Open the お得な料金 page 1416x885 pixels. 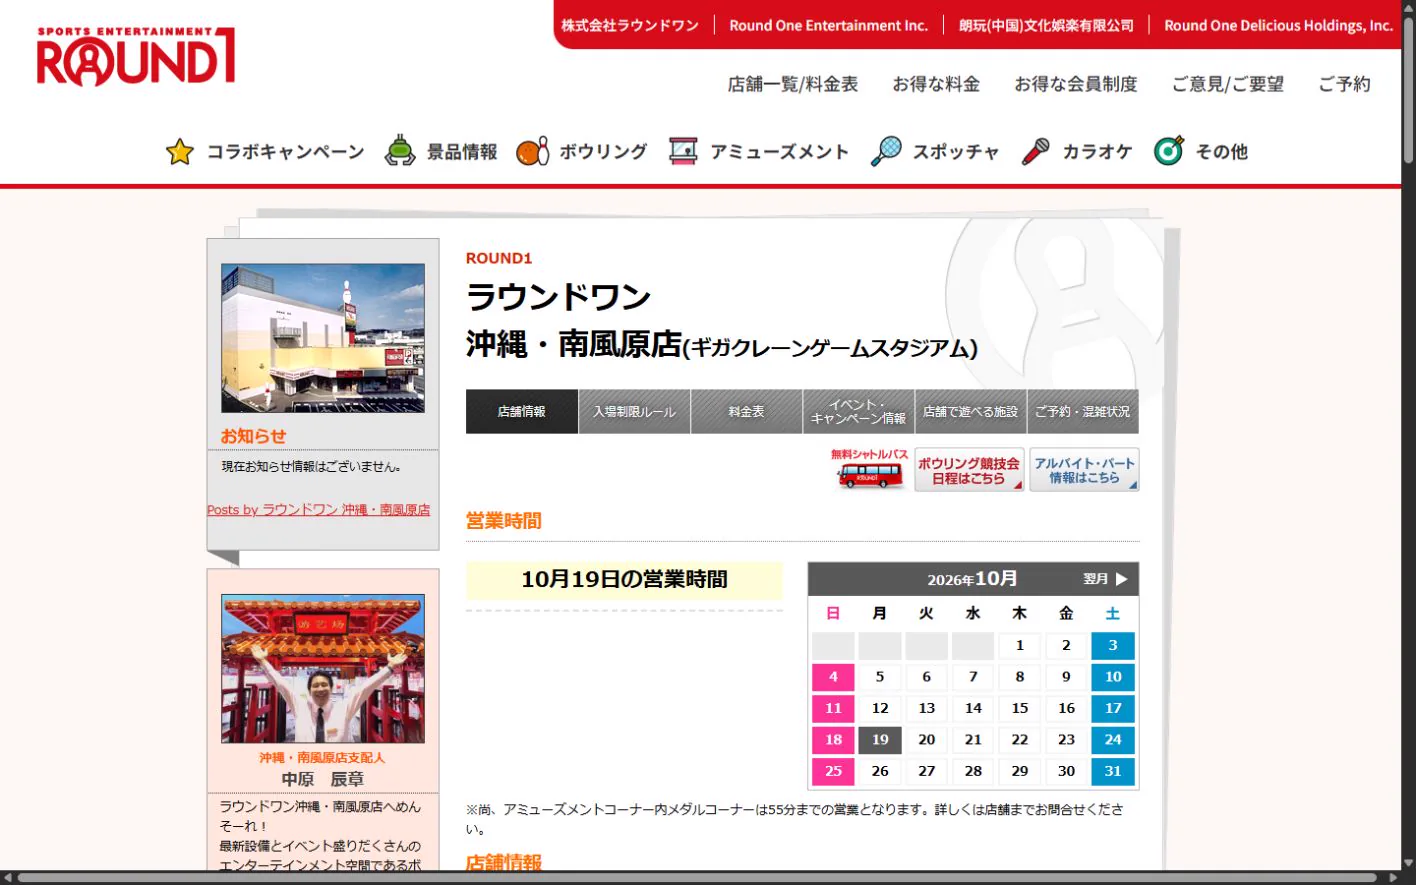point(936,84)
